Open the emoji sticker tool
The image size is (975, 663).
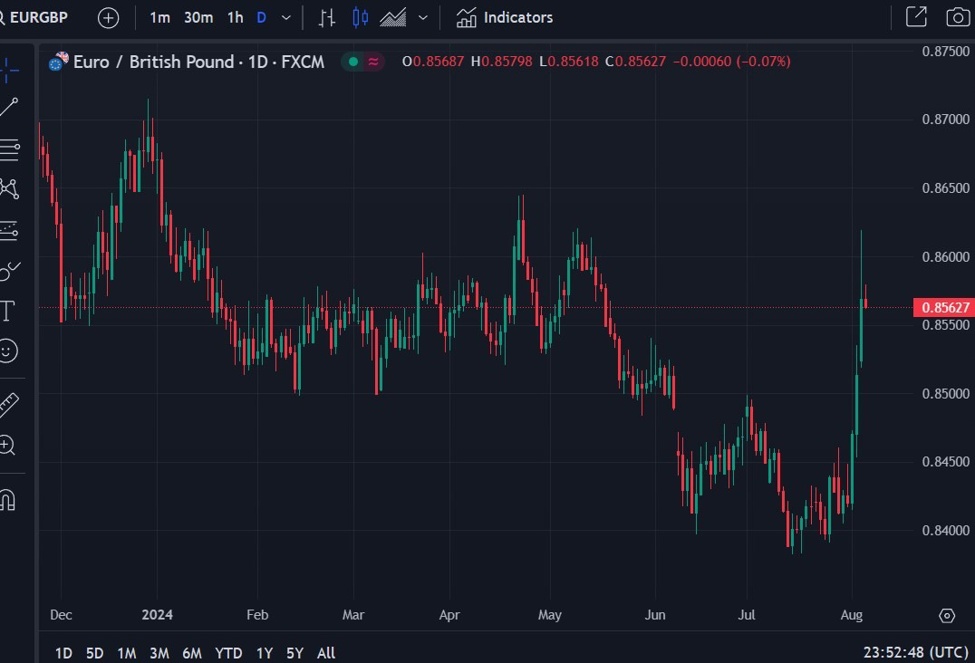pos(8,350)
